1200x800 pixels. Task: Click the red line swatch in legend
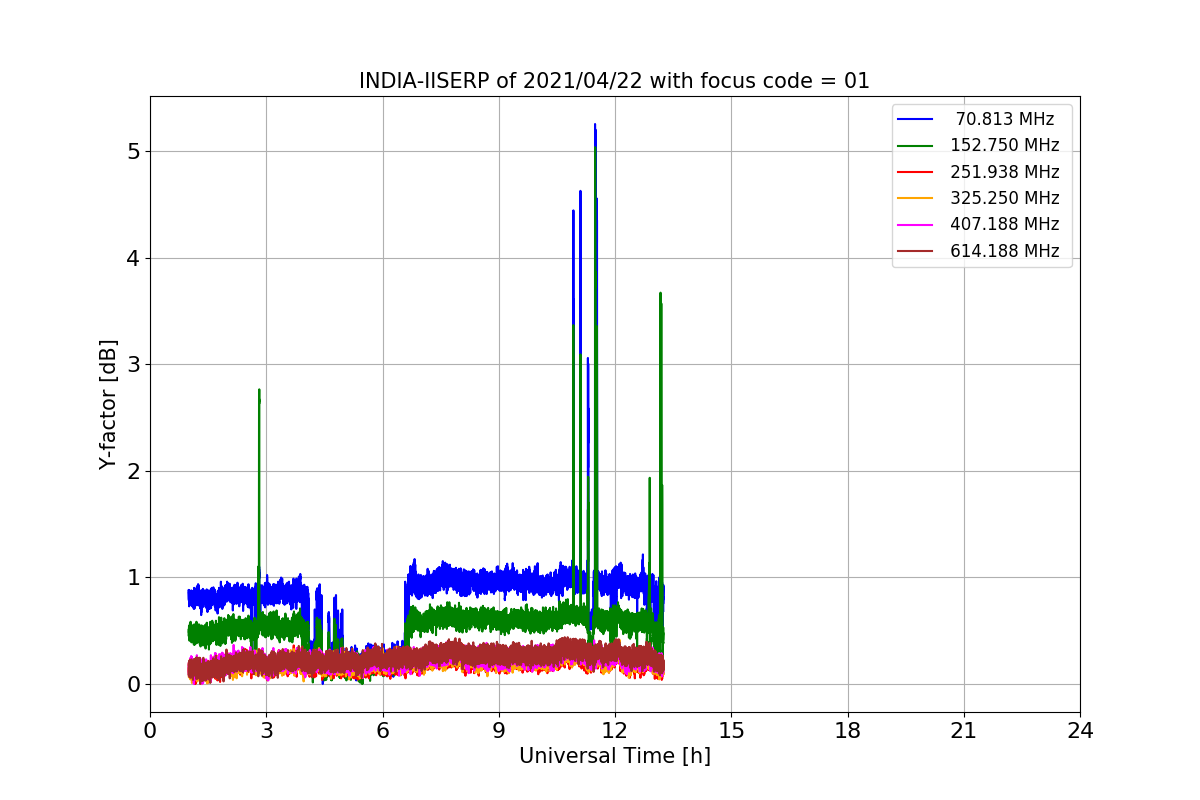(x=915, y=172)
